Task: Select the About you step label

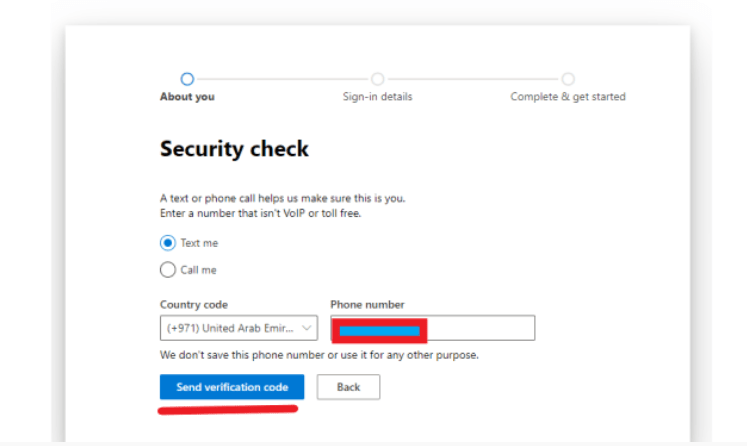Action: [x=187, y=97]
